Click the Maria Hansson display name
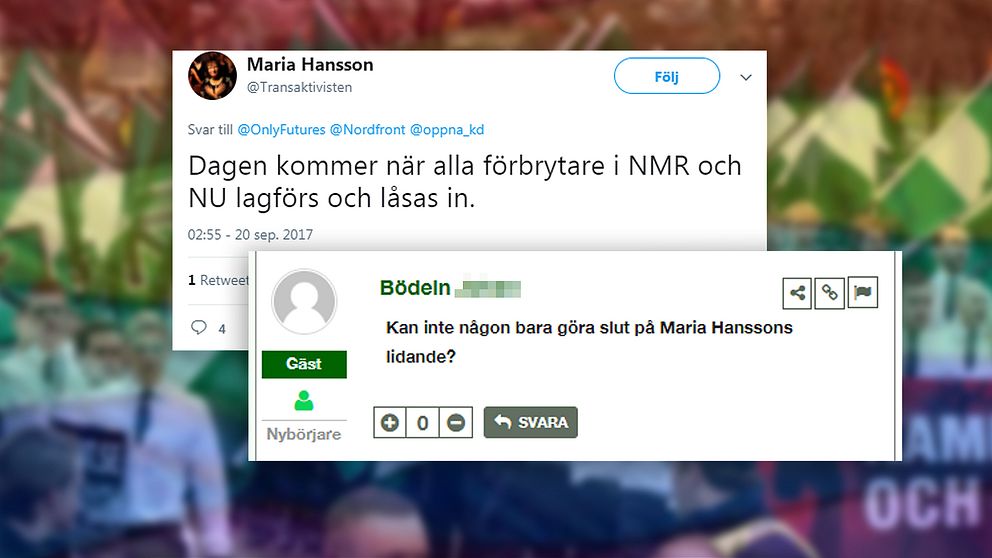The width and height of the screenshot is (992, 558). (310, 65)
